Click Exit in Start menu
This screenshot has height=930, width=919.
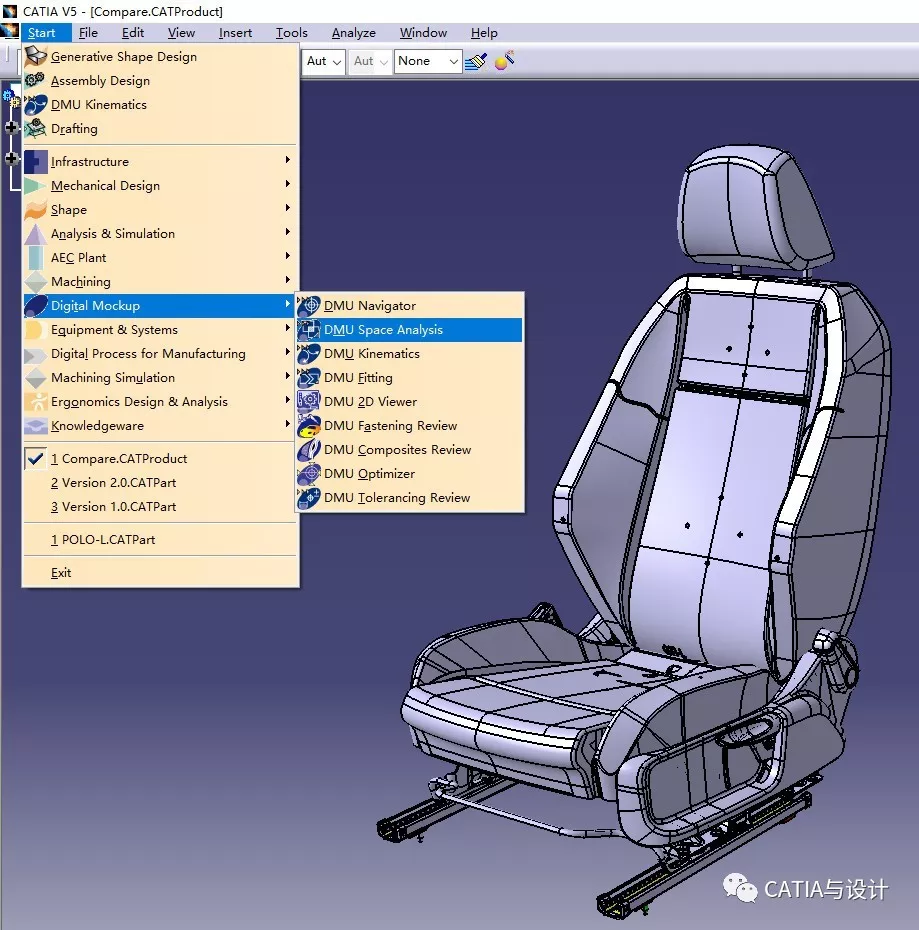tap(61, 573)
